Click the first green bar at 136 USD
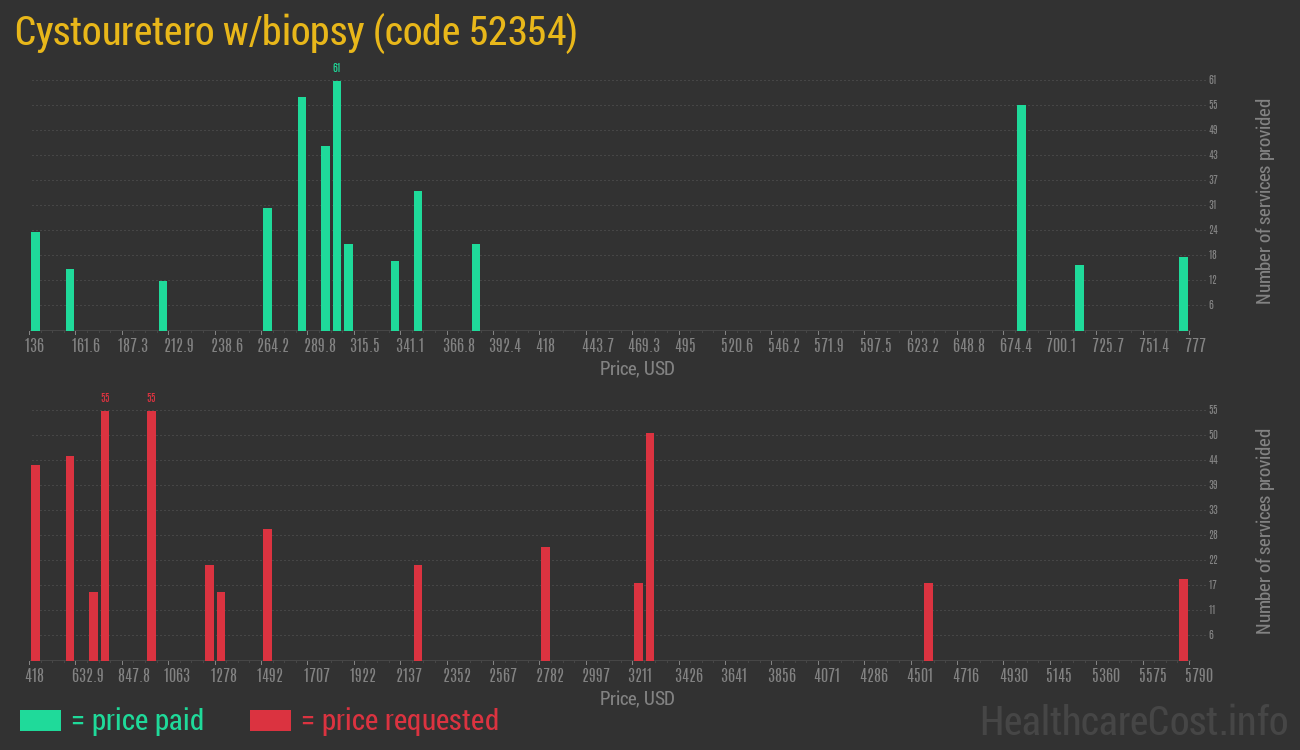 click(x=36, y=281)
